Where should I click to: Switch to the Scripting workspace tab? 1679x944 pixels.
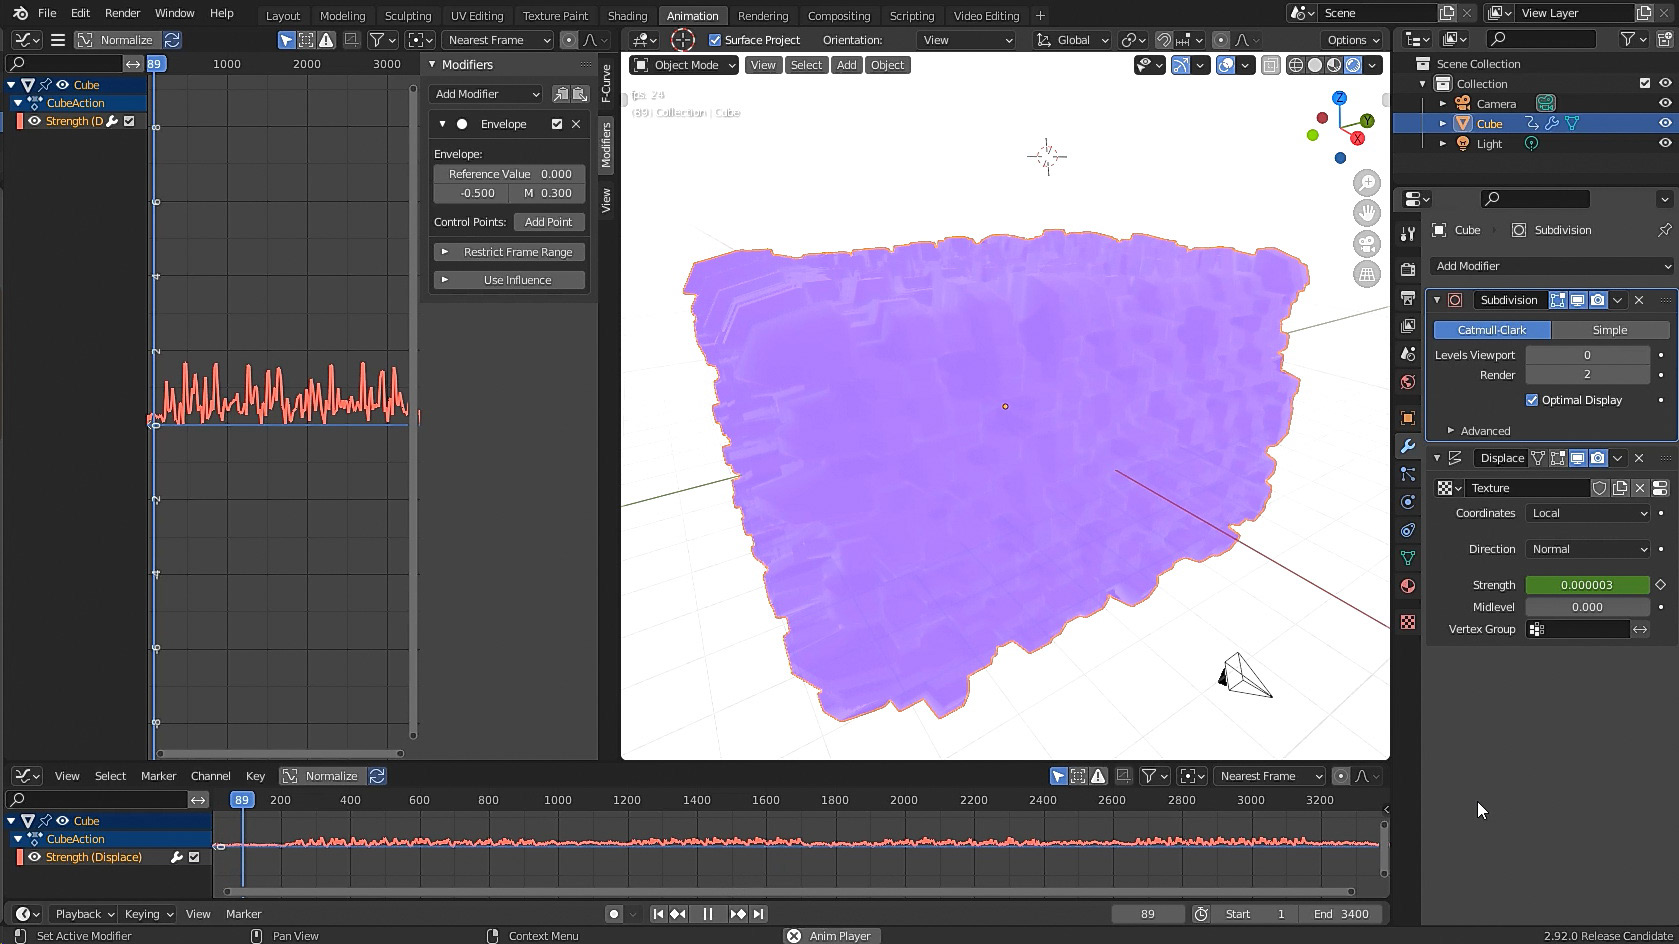pyautogui.click(x=911, y=15)
